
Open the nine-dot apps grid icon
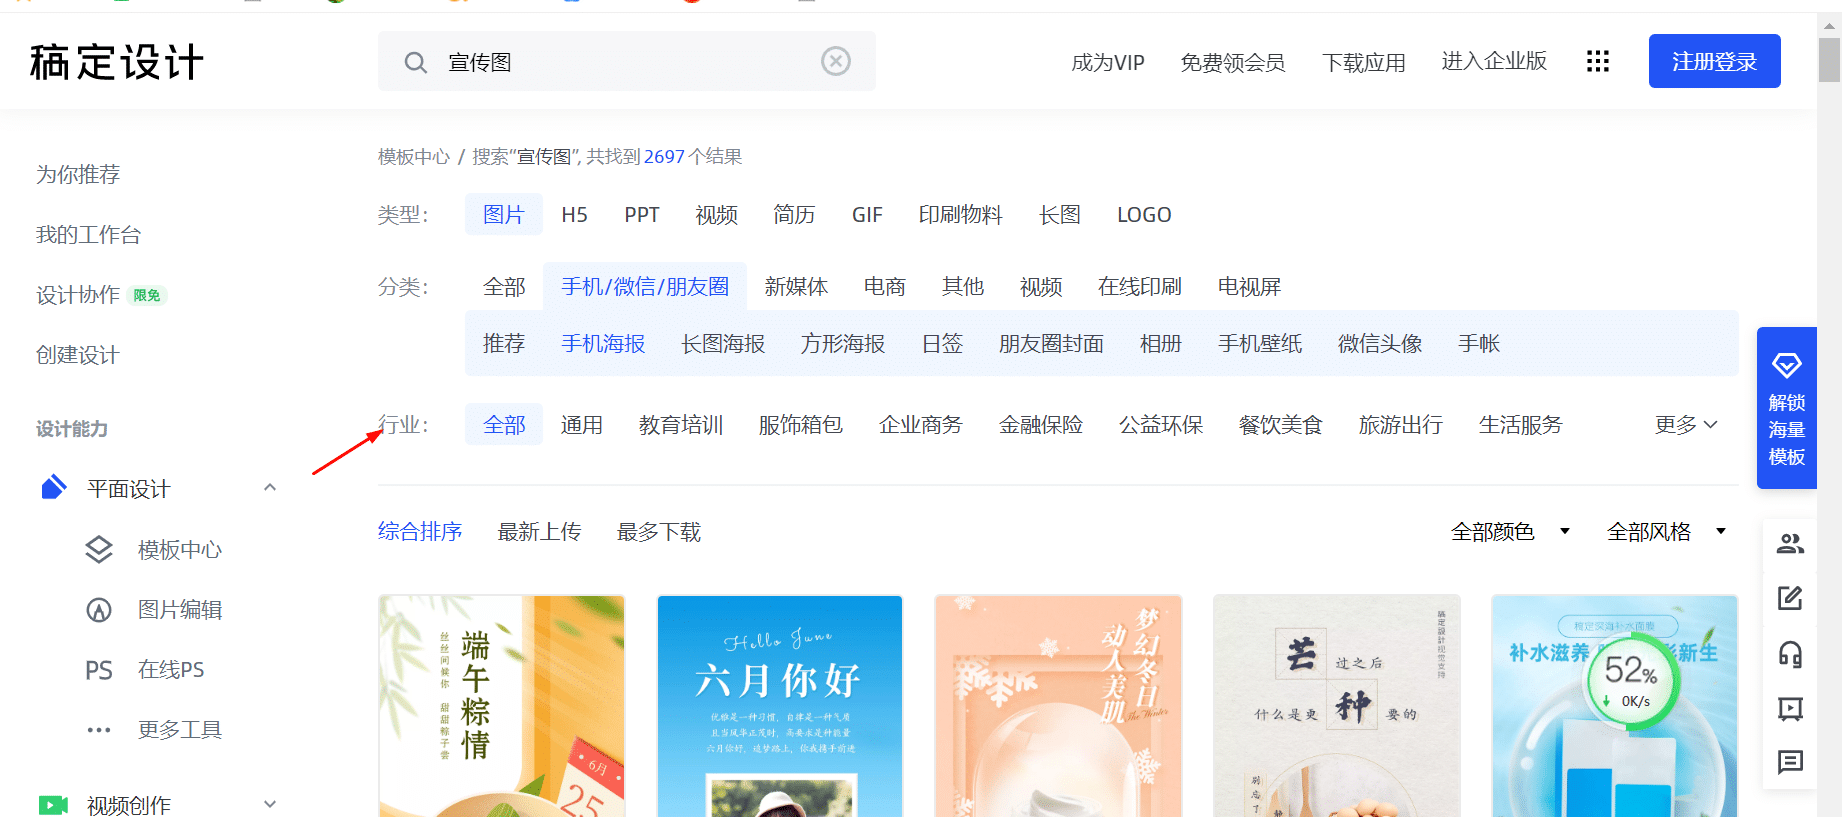click(x=1598, y=61)
